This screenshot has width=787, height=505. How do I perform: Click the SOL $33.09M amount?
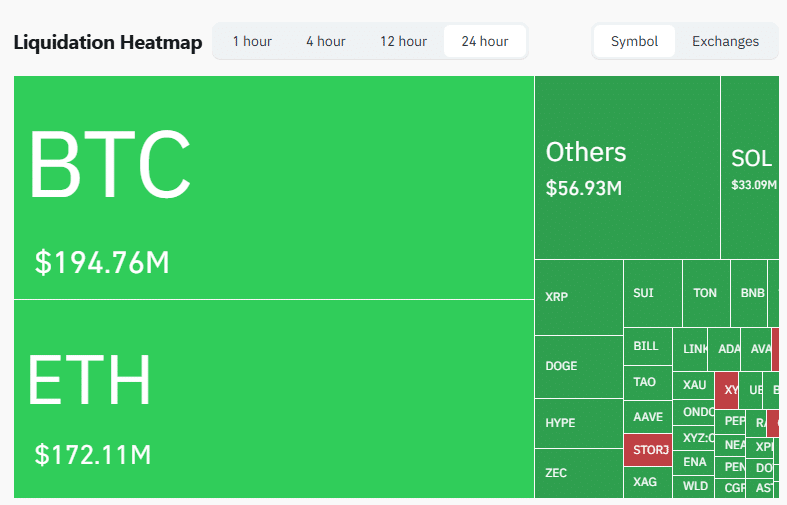(x=753, y=185)
